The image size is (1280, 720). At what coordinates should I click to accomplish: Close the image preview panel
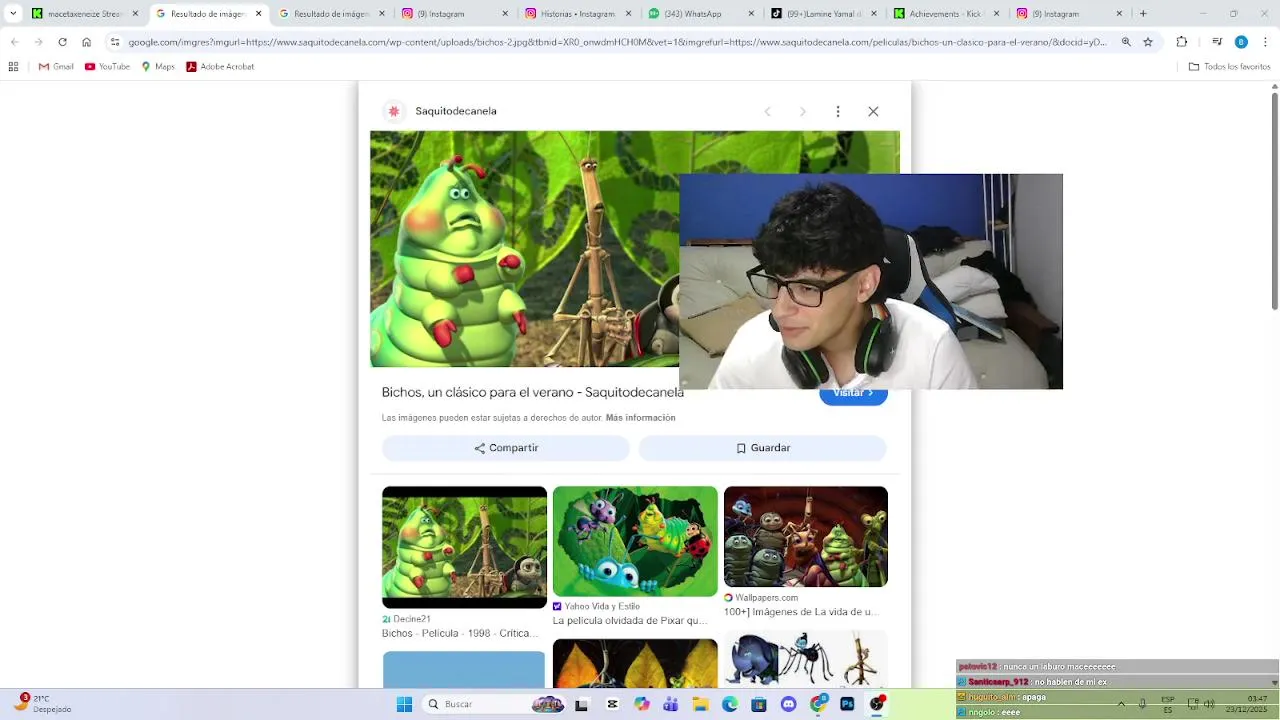pyautogui.click(x=873, y=112)
